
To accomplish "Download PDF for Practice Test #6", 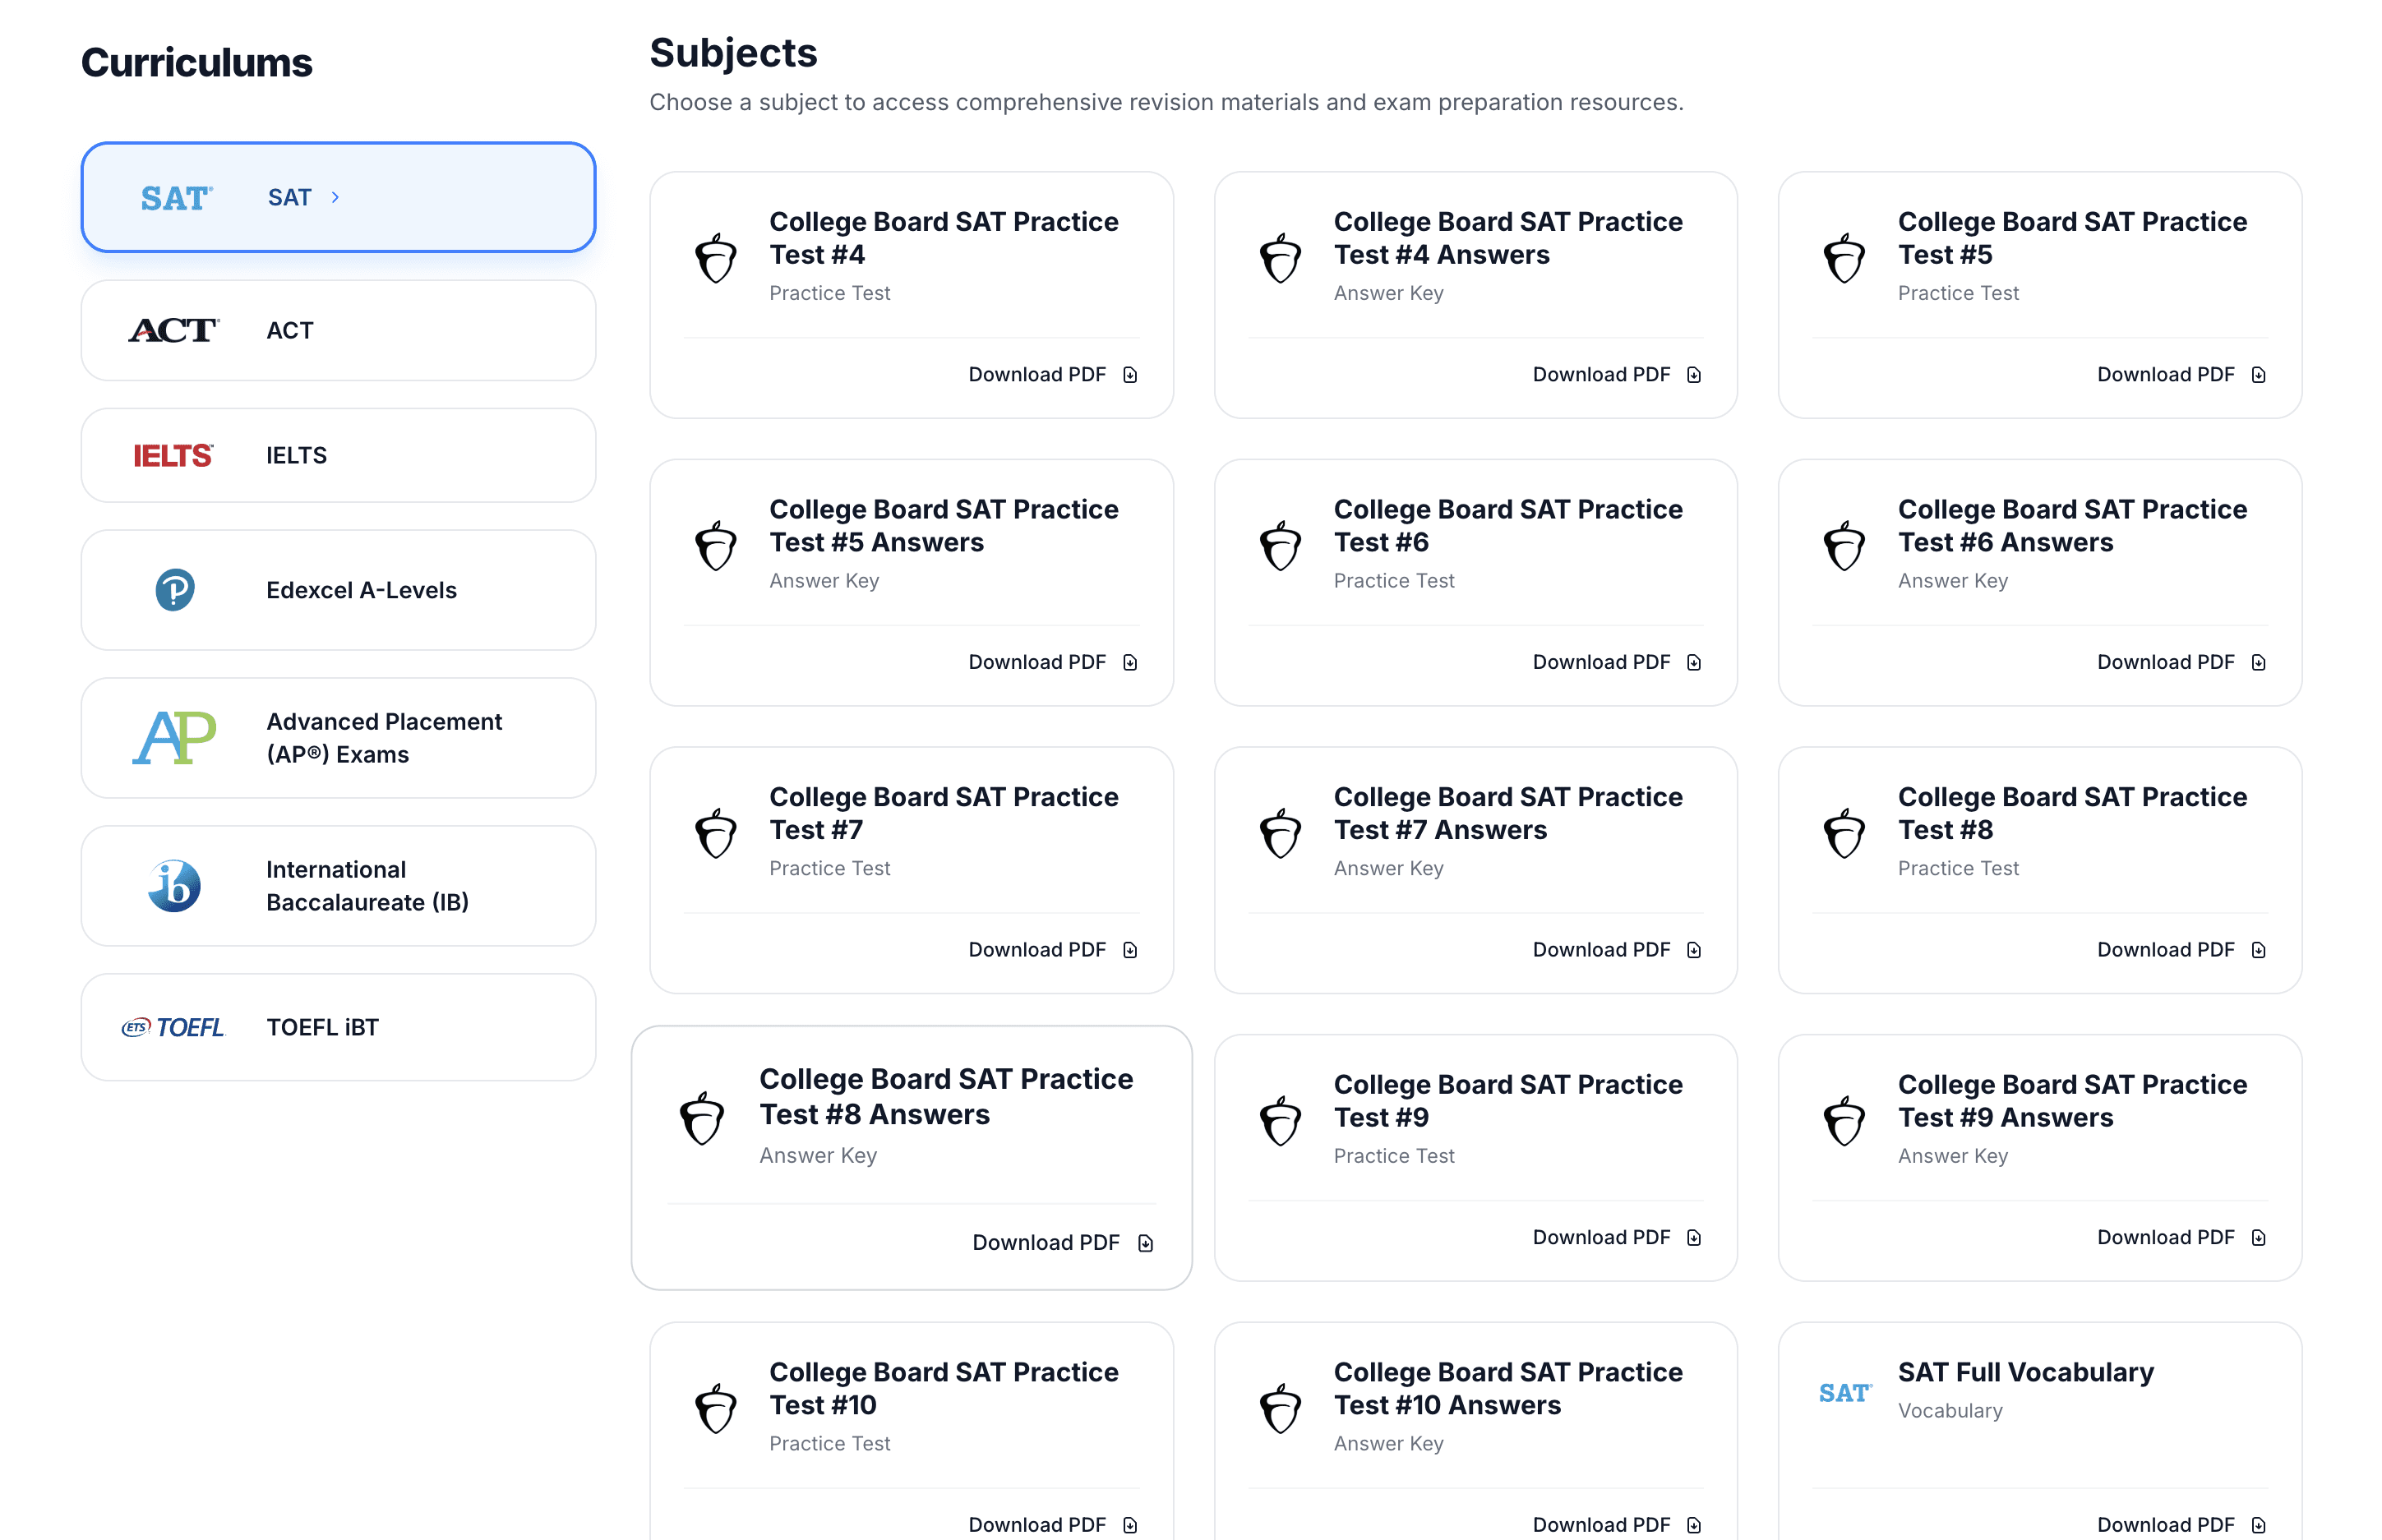I will (x=1602, y=662).
